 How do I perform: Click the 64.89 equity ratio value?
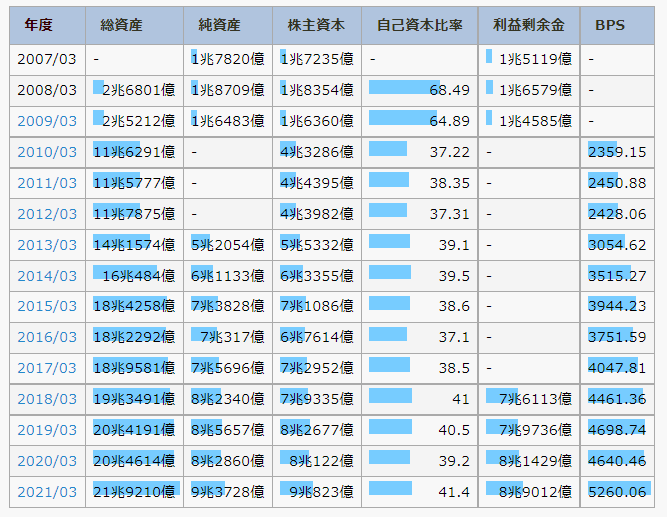coord(450,121)
